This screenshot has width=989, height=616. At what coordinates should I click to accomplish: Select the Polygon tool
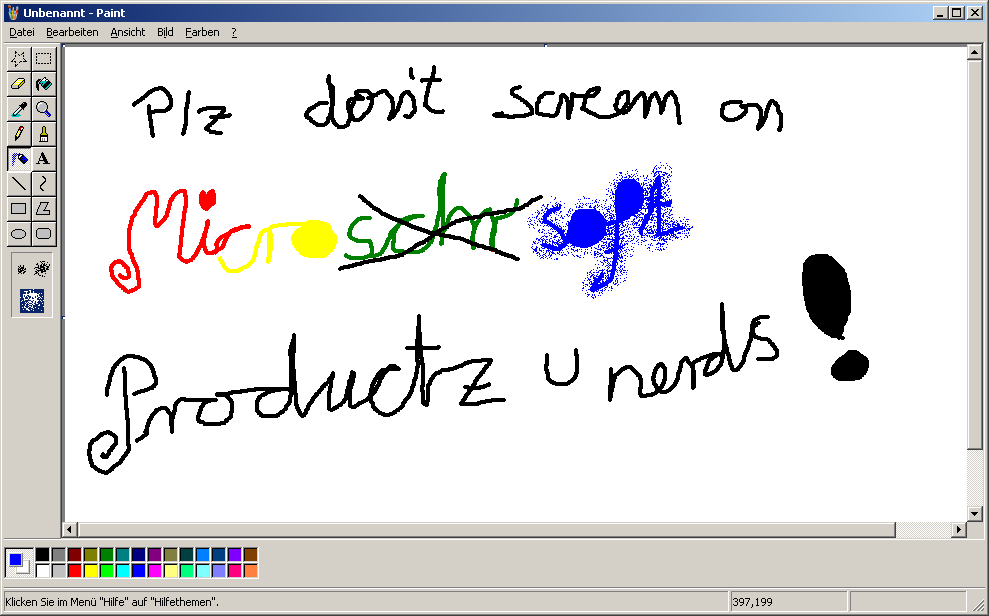(x=43, y=208)
